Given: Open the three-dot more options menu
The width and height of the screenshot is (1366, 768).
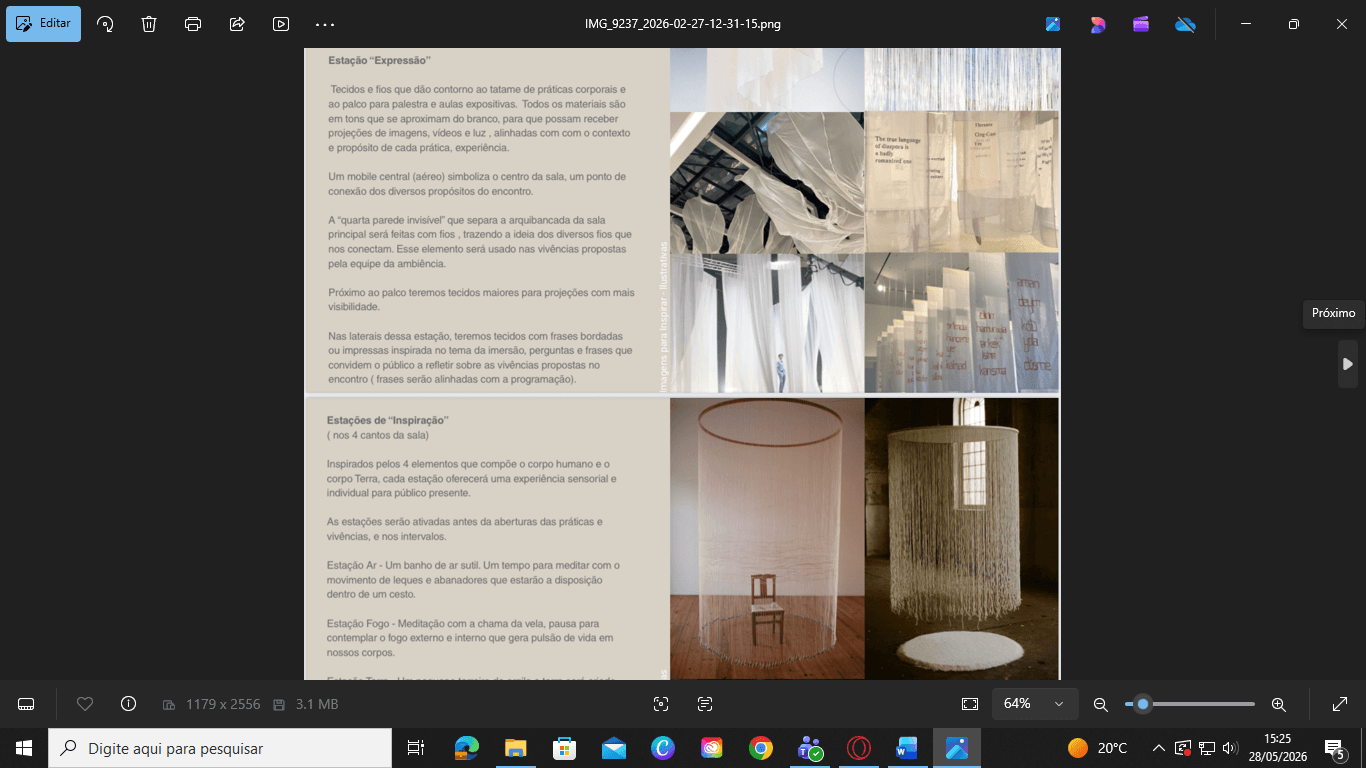Looking at the screenshot, I should pyautogui.click(x=325, y=24).
